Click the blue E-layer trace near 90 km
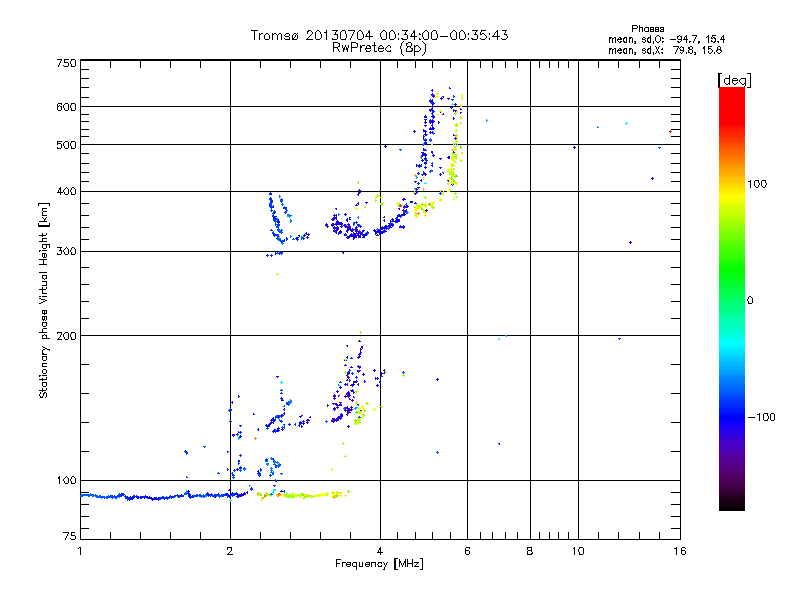This screenshot has width=800, height=600. tap(163, 496)
